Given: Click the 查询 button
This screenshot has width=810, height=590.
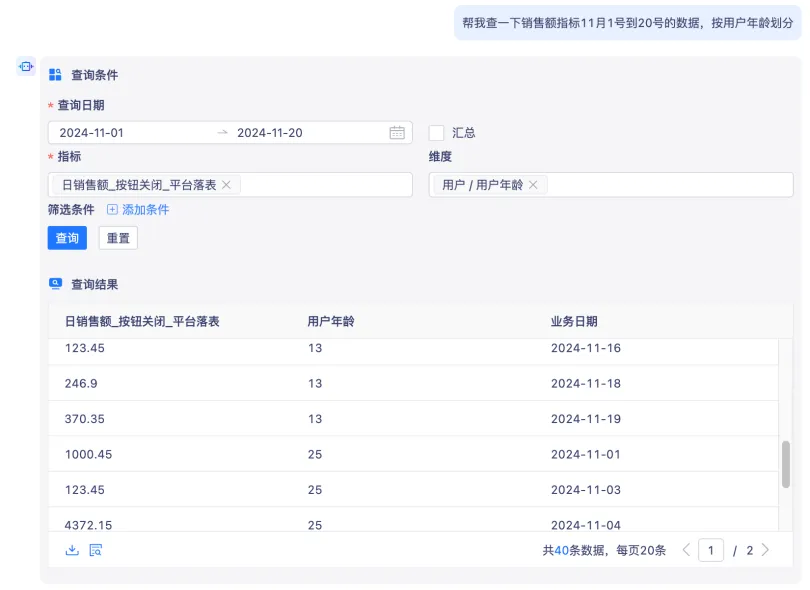Looking at the screenshot, I should click(67, 238).
